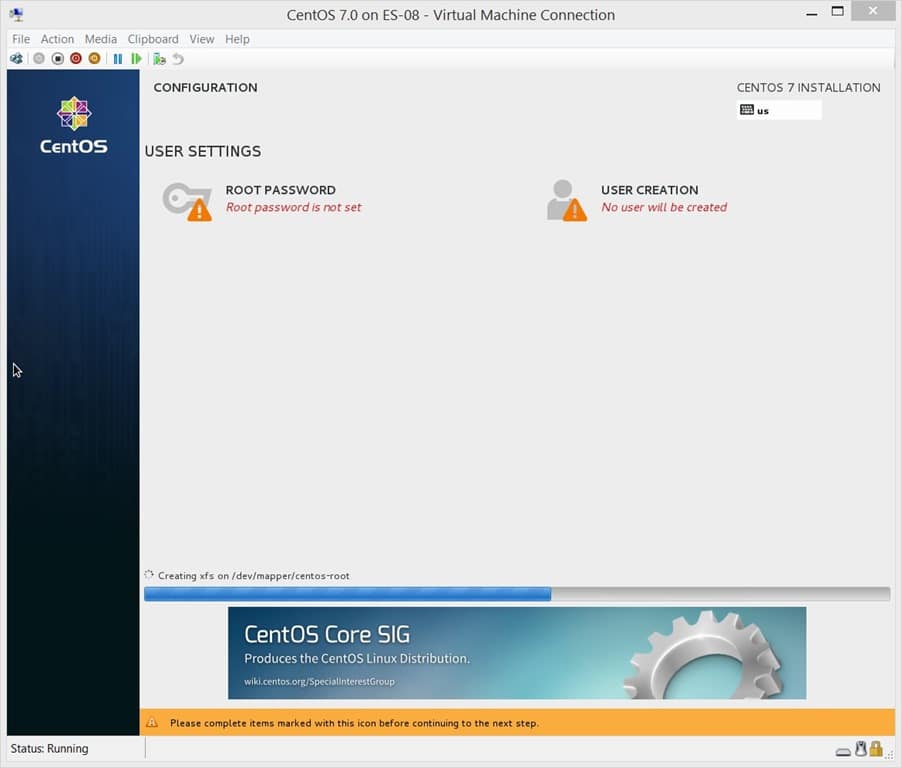Open the keyboard layout selector showing us
902x768 pixels.
(779, 110)
